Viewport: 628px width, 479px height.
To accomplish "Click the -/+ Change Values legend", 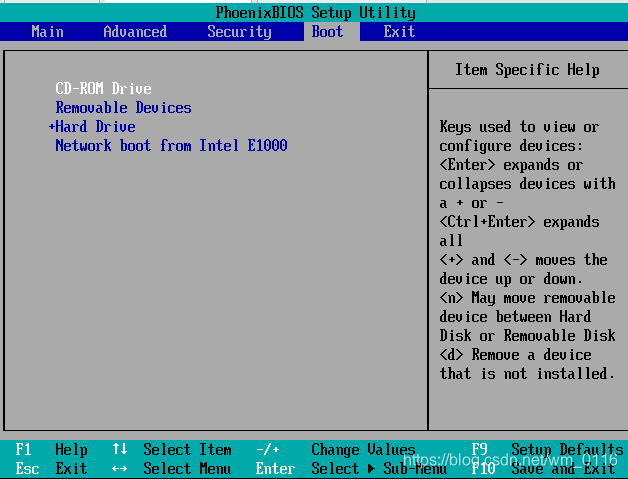I will coord(336,449).
